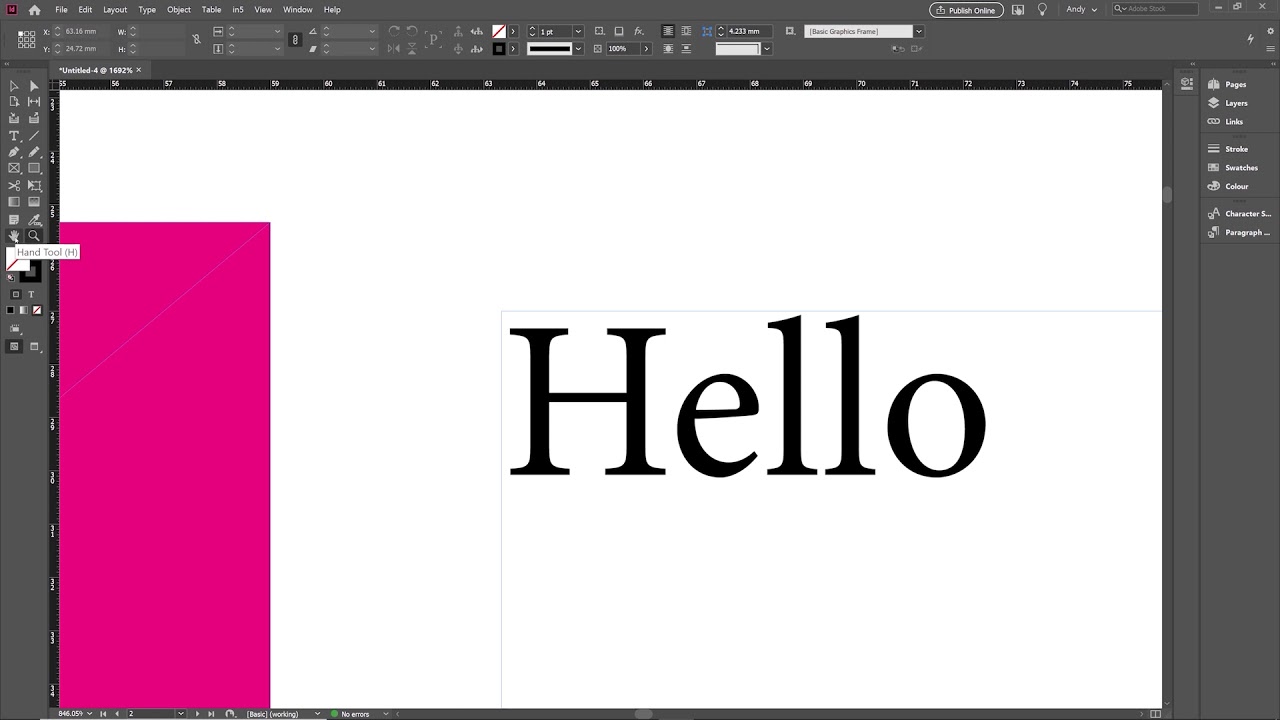This screenshot has height=720, width=1280.
Task: Click the stroke swatch in control bar
Action: coord(498,48)
